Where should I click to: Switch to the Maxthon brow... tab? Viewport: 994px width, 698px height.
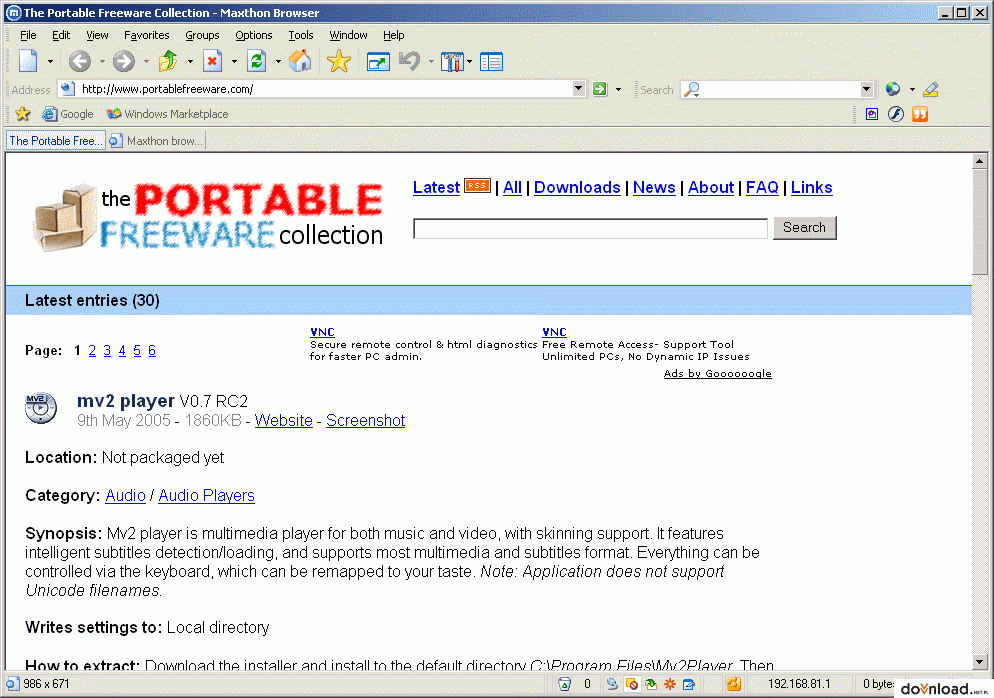(156, 141)
